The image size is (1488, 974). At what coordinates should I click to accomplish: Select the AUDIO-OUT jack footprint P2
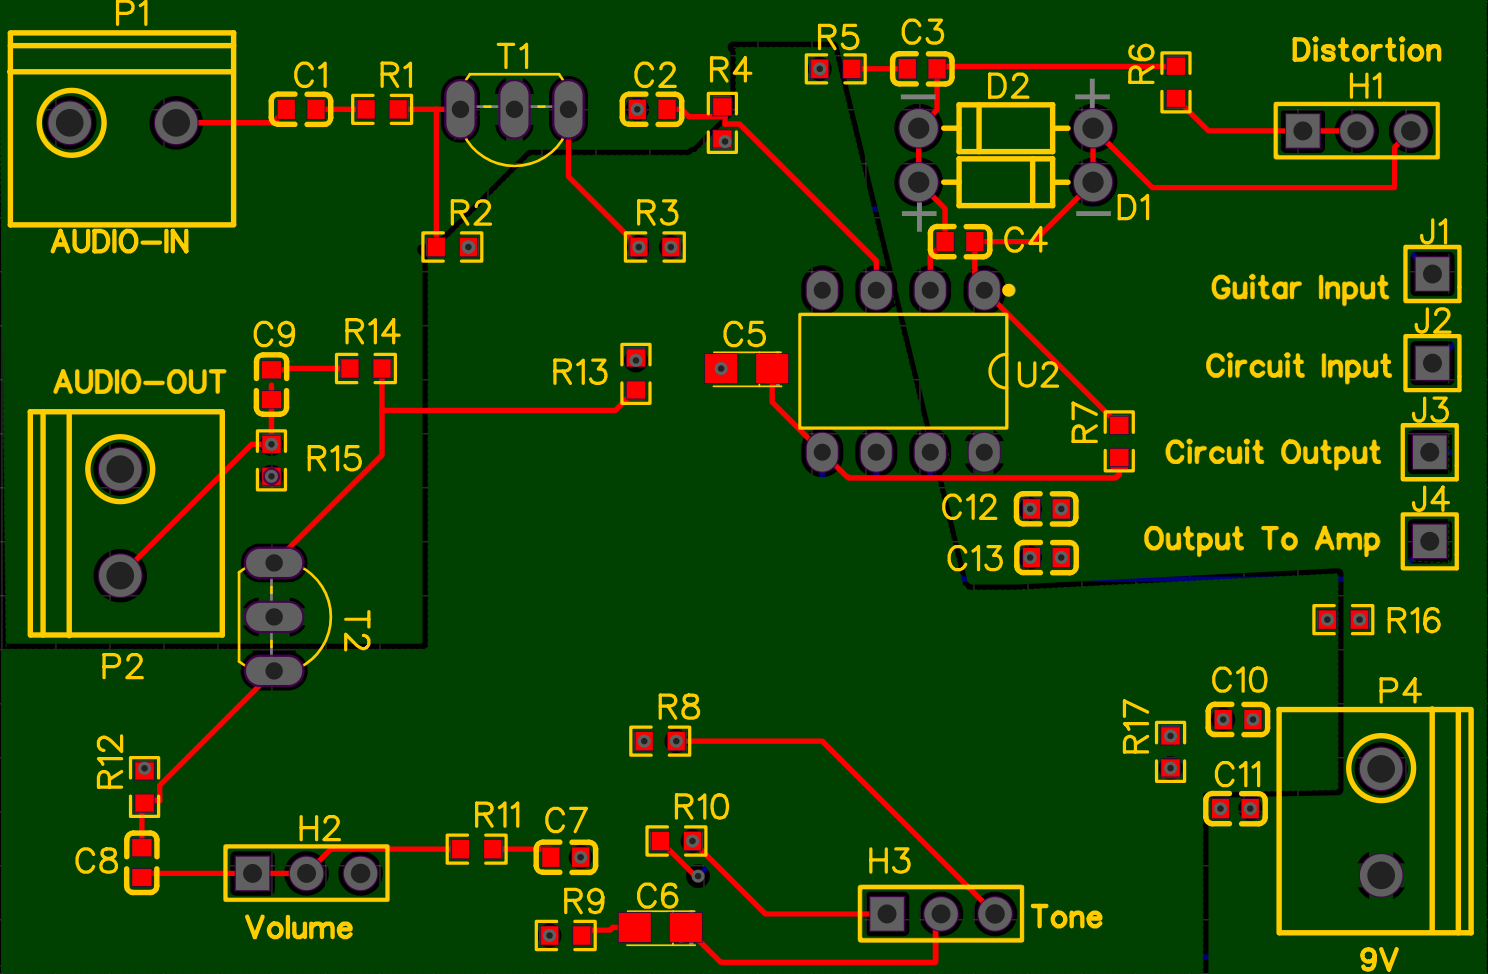tap(126, 524)
